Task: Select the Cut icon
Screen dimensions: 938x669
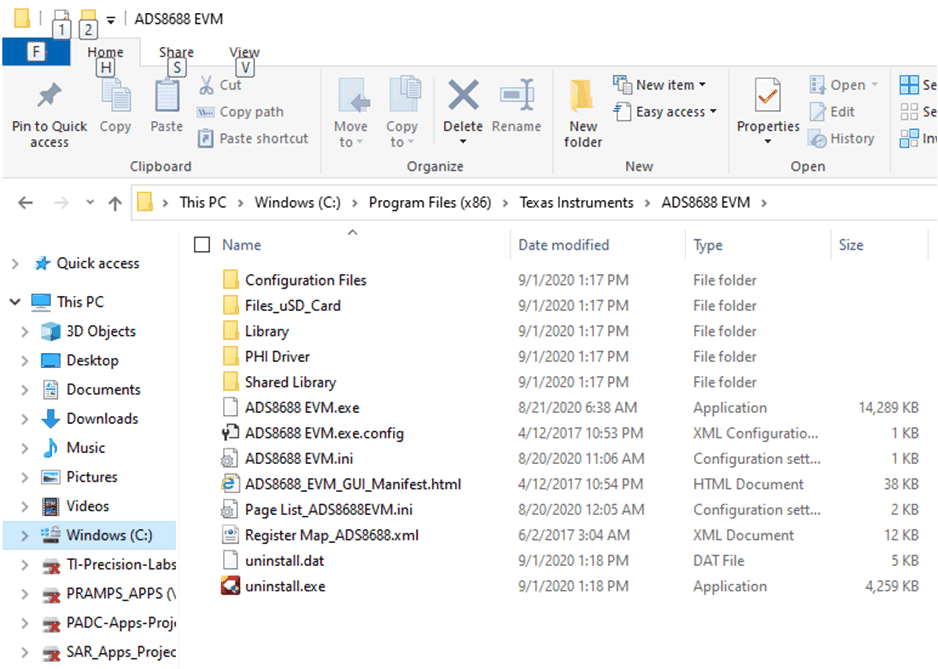Action: [x=210, y=85]
